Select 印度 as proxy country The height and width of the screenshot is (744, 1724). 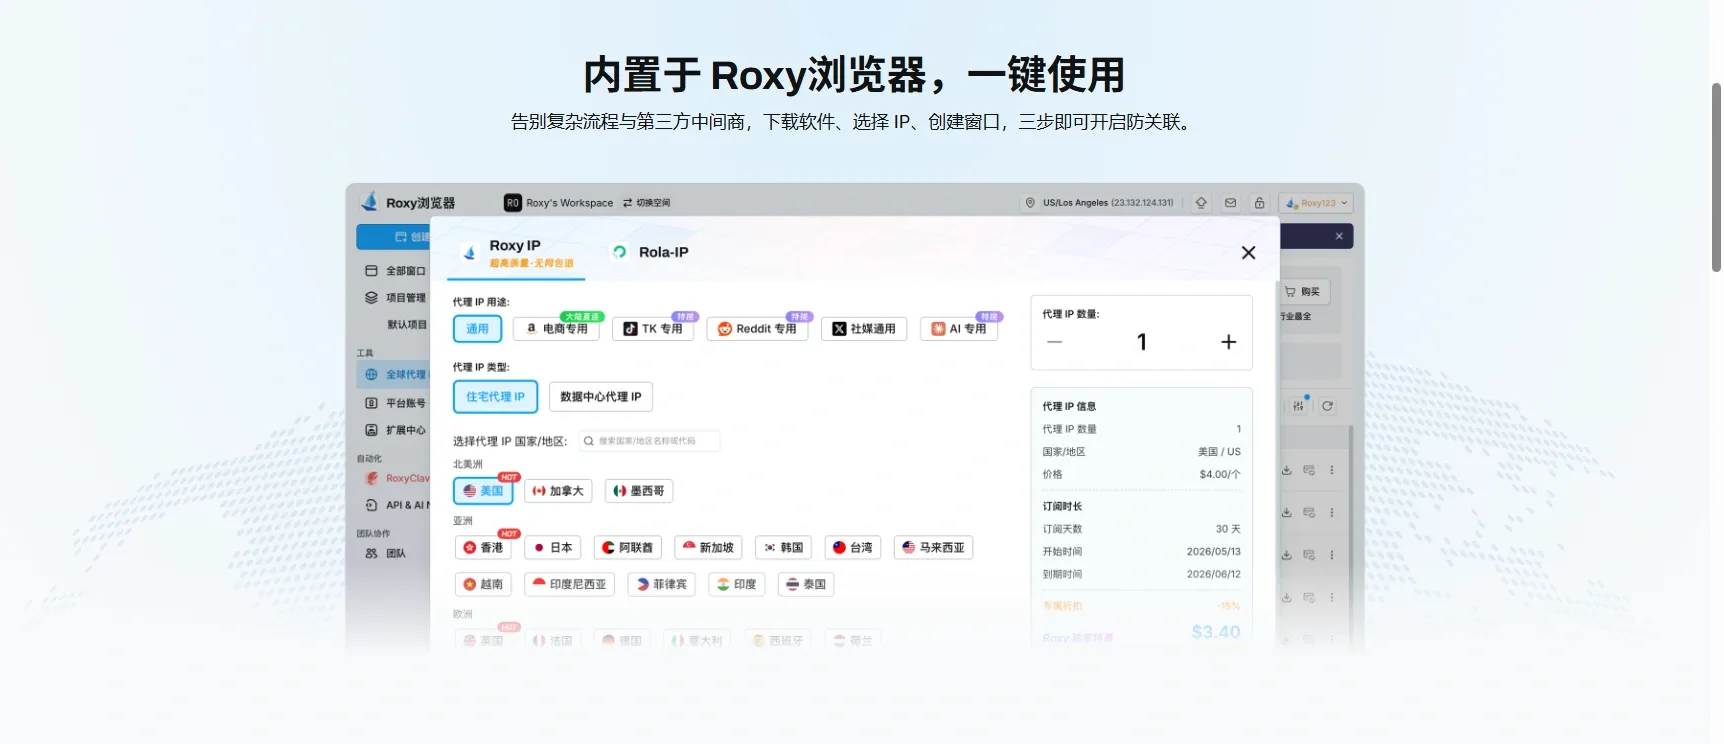(737, 585)
